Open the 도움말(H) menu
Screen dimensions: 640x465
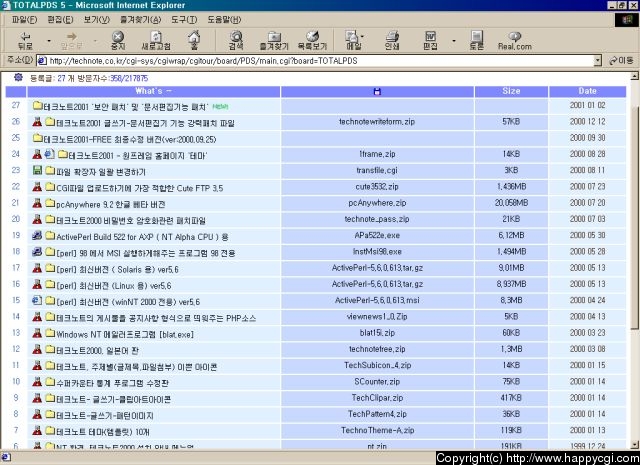(x=224, y=20)
